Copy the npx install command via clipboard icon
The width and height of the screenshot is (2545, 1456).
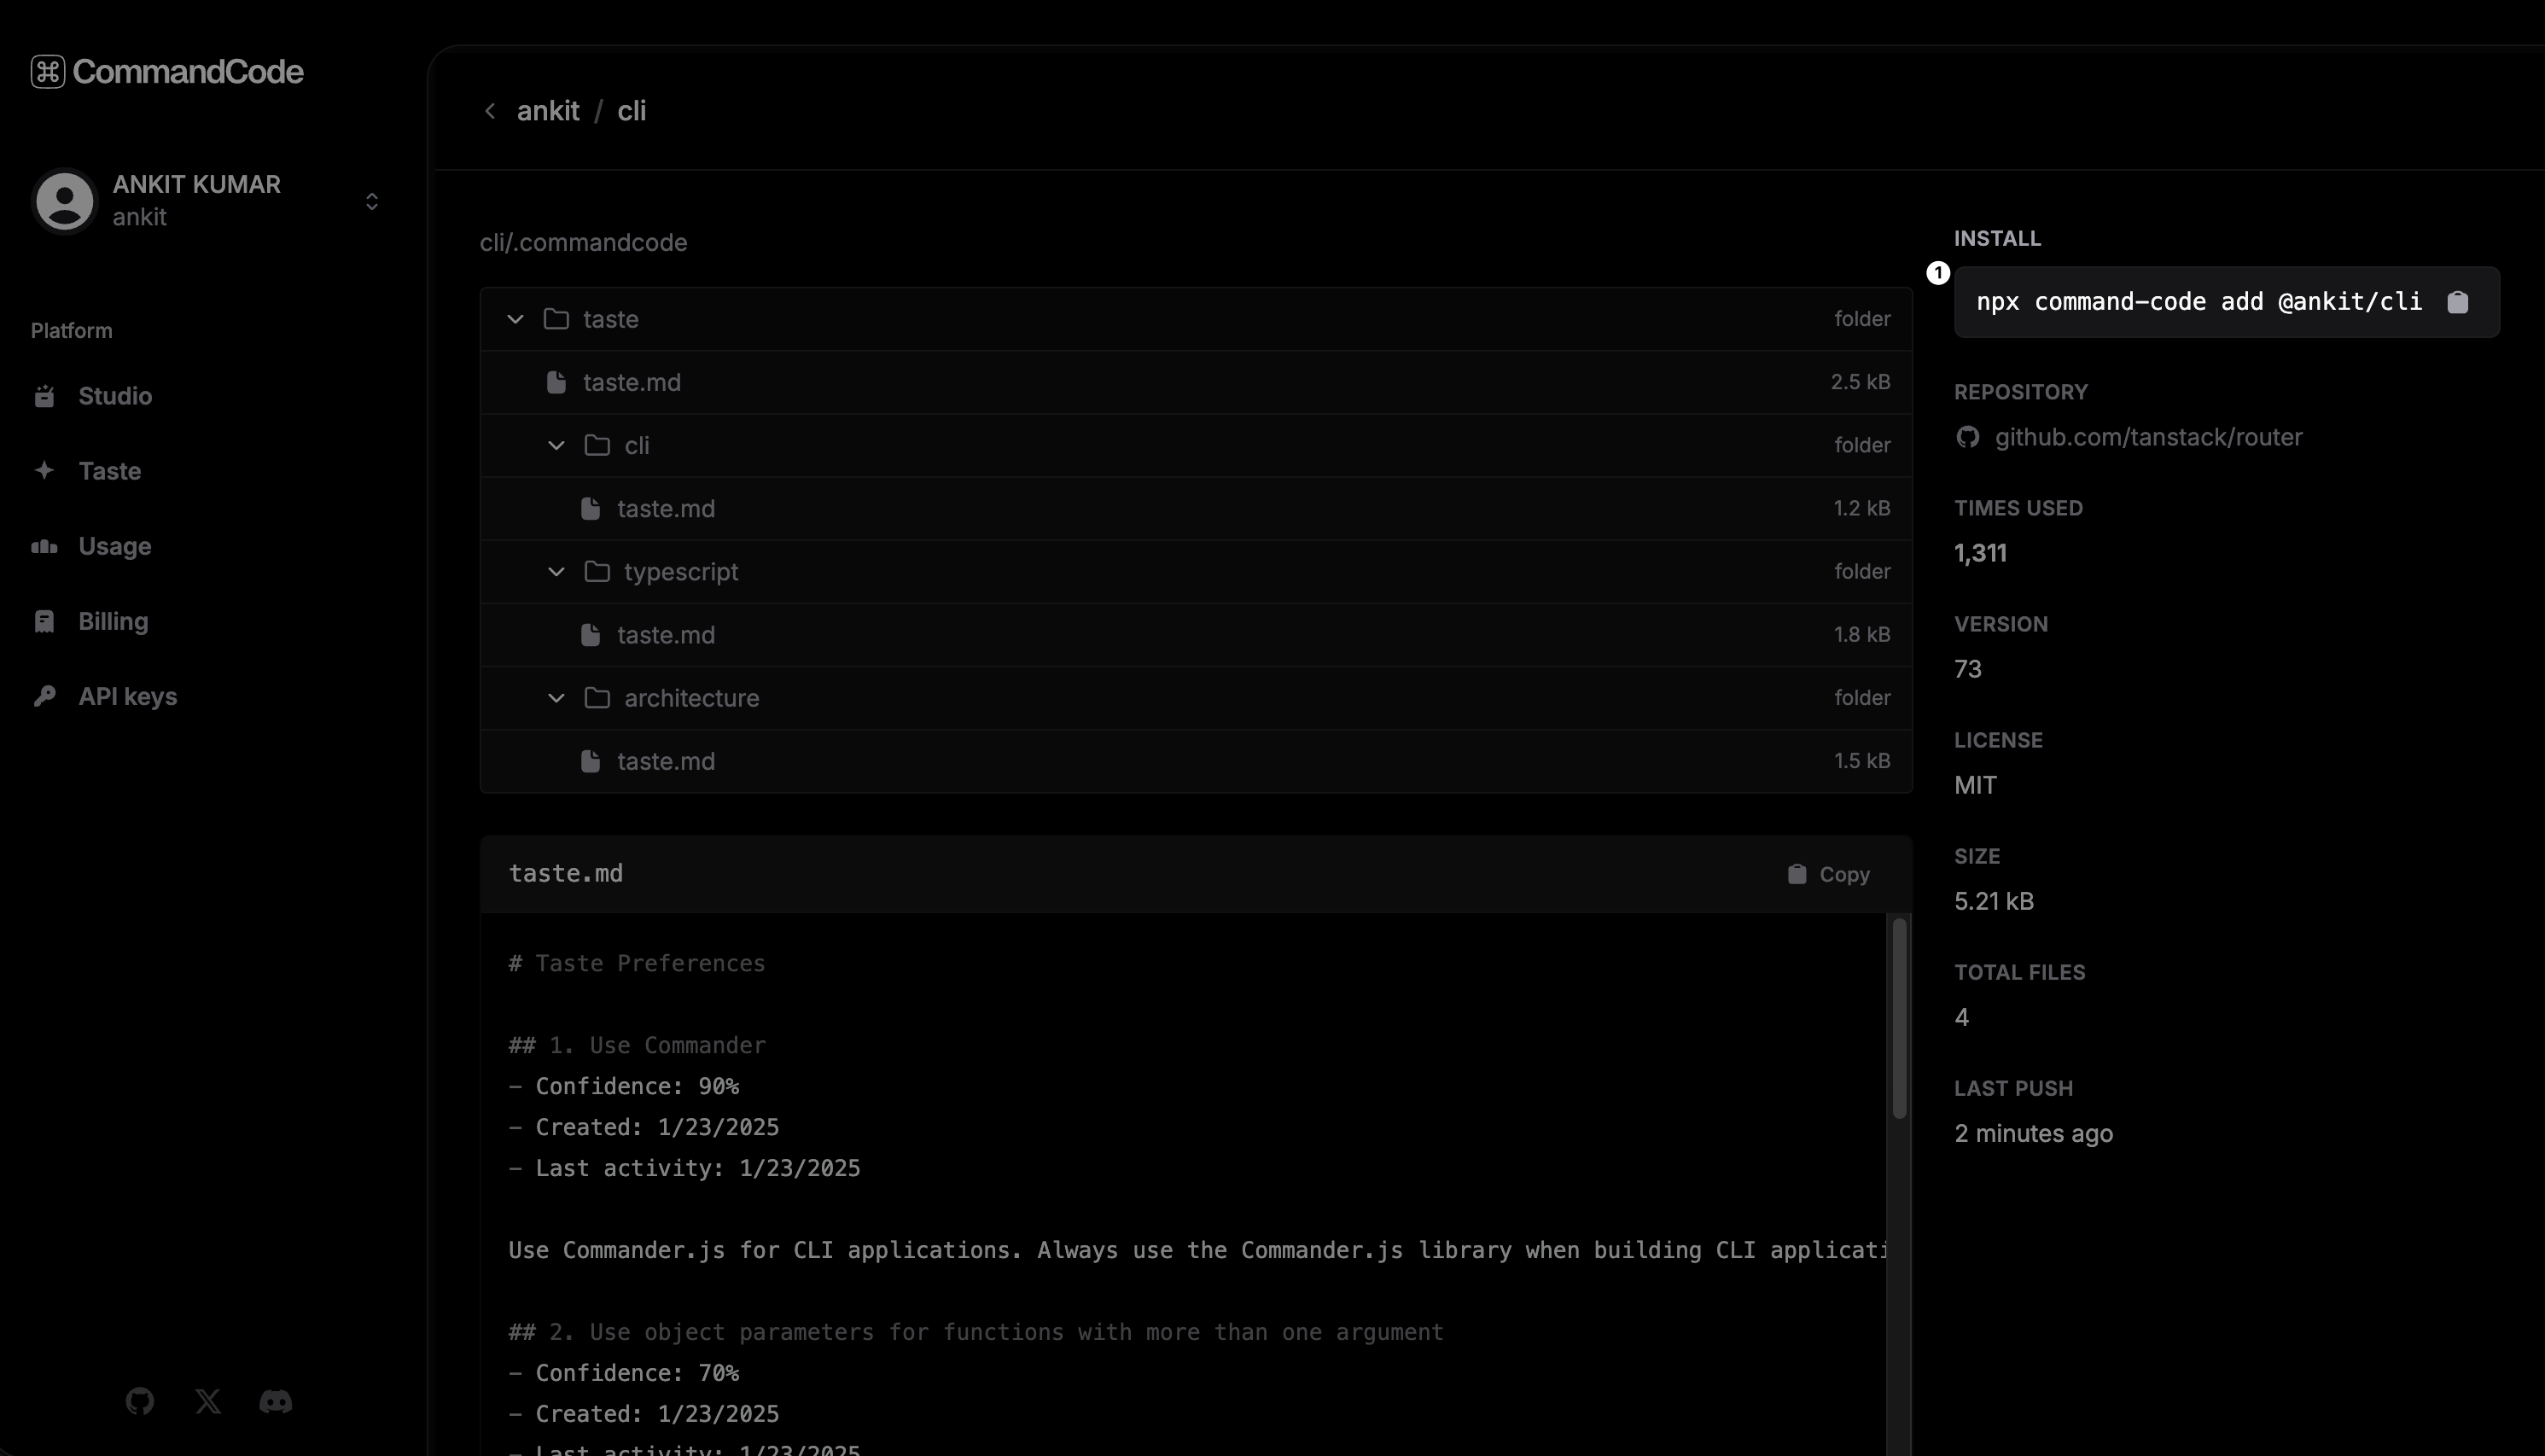tap(2457, 302)
